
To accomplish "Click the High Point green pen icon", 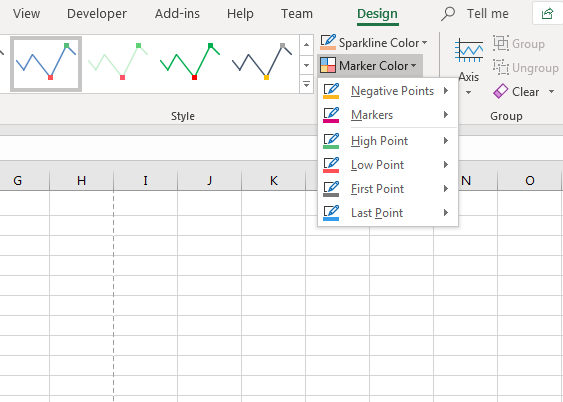I will [331, 141].
